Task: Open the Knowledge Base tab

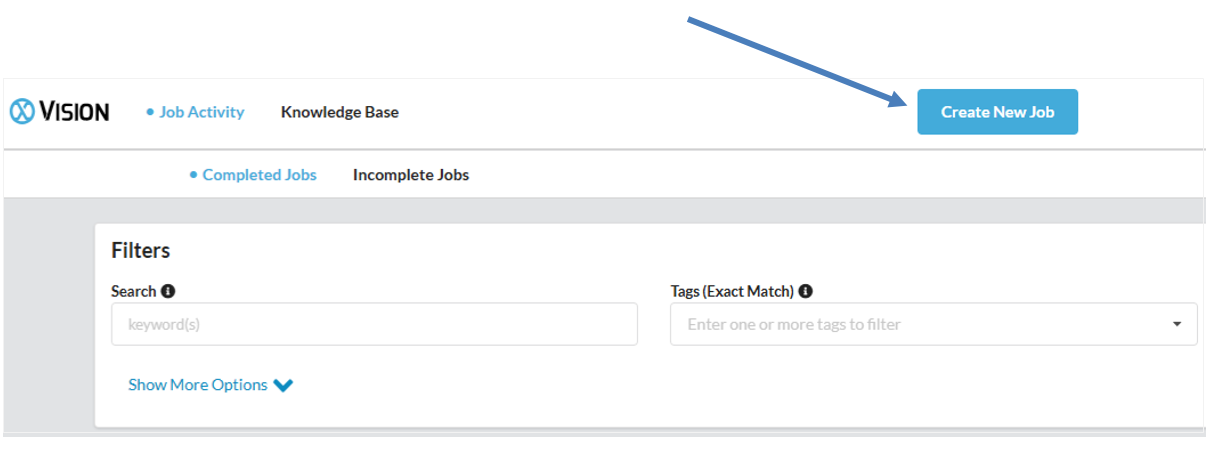Action: (340, 112)
